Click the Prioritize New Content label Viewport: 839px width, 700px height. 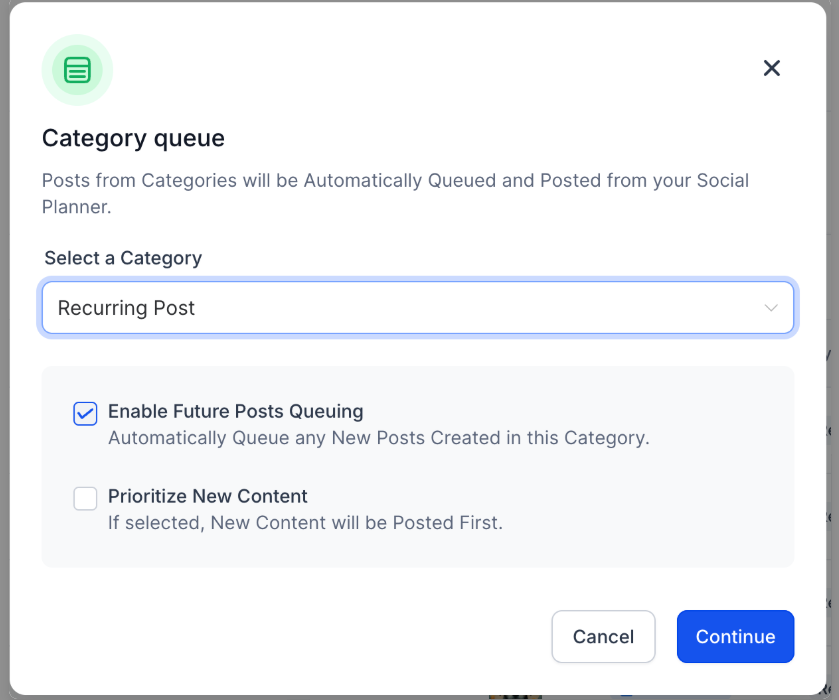click(208, 496)
